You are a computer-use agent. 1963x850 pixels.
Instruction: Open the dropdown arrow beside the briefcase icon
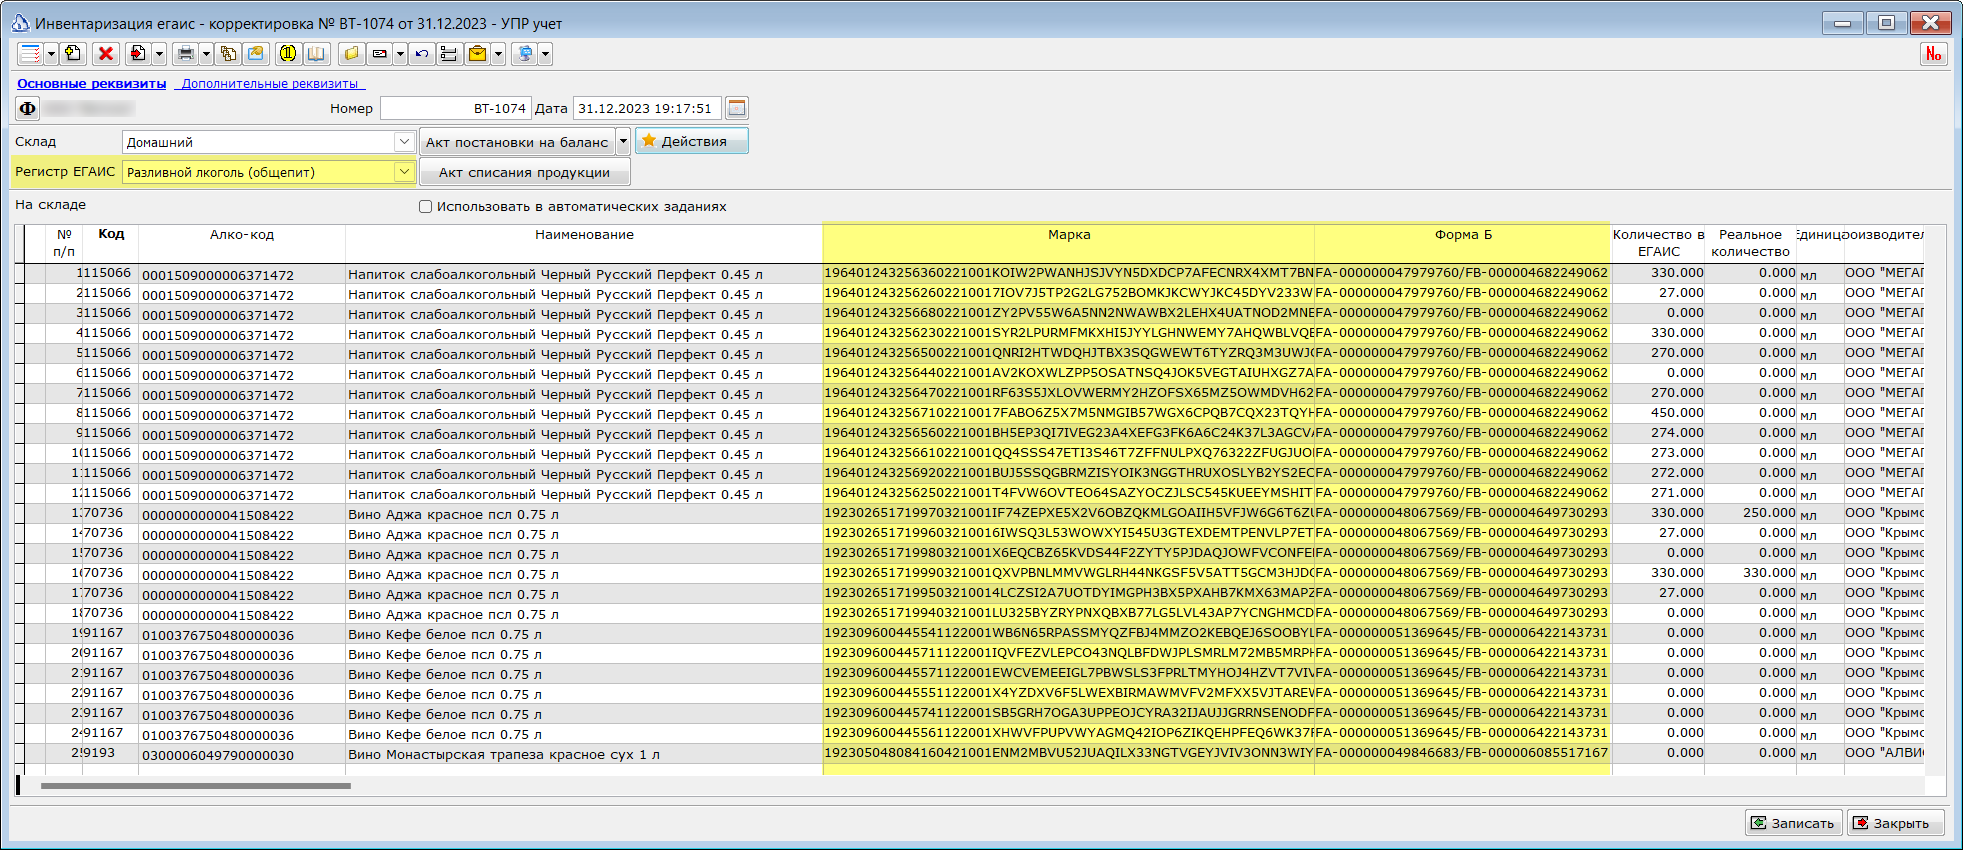[x=498, y=54]
